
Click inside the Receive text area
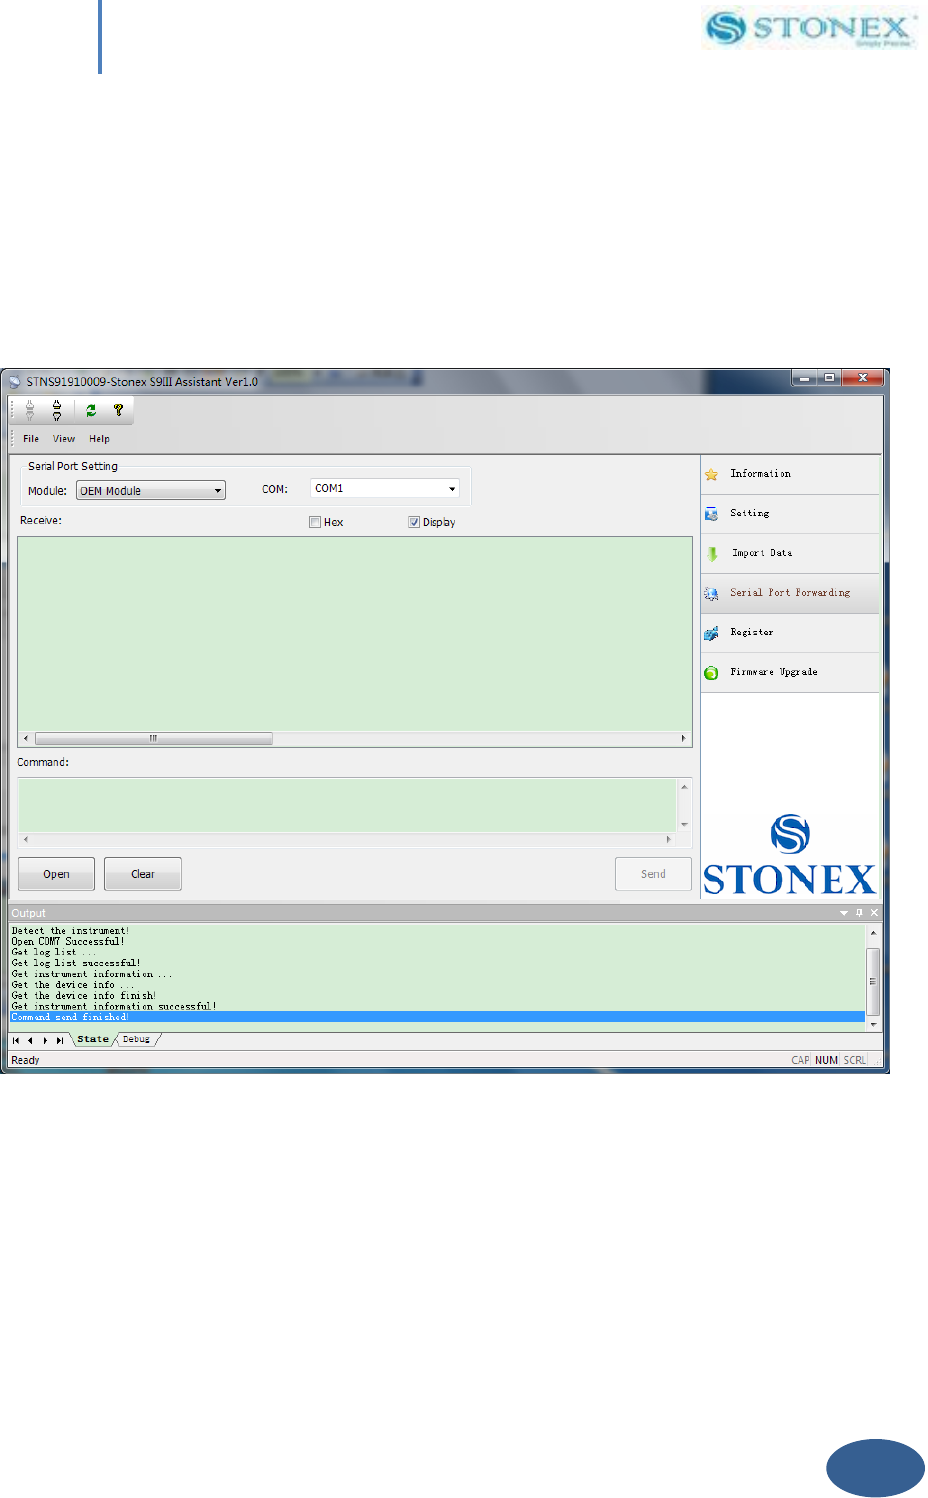click(x=355, y=634)
